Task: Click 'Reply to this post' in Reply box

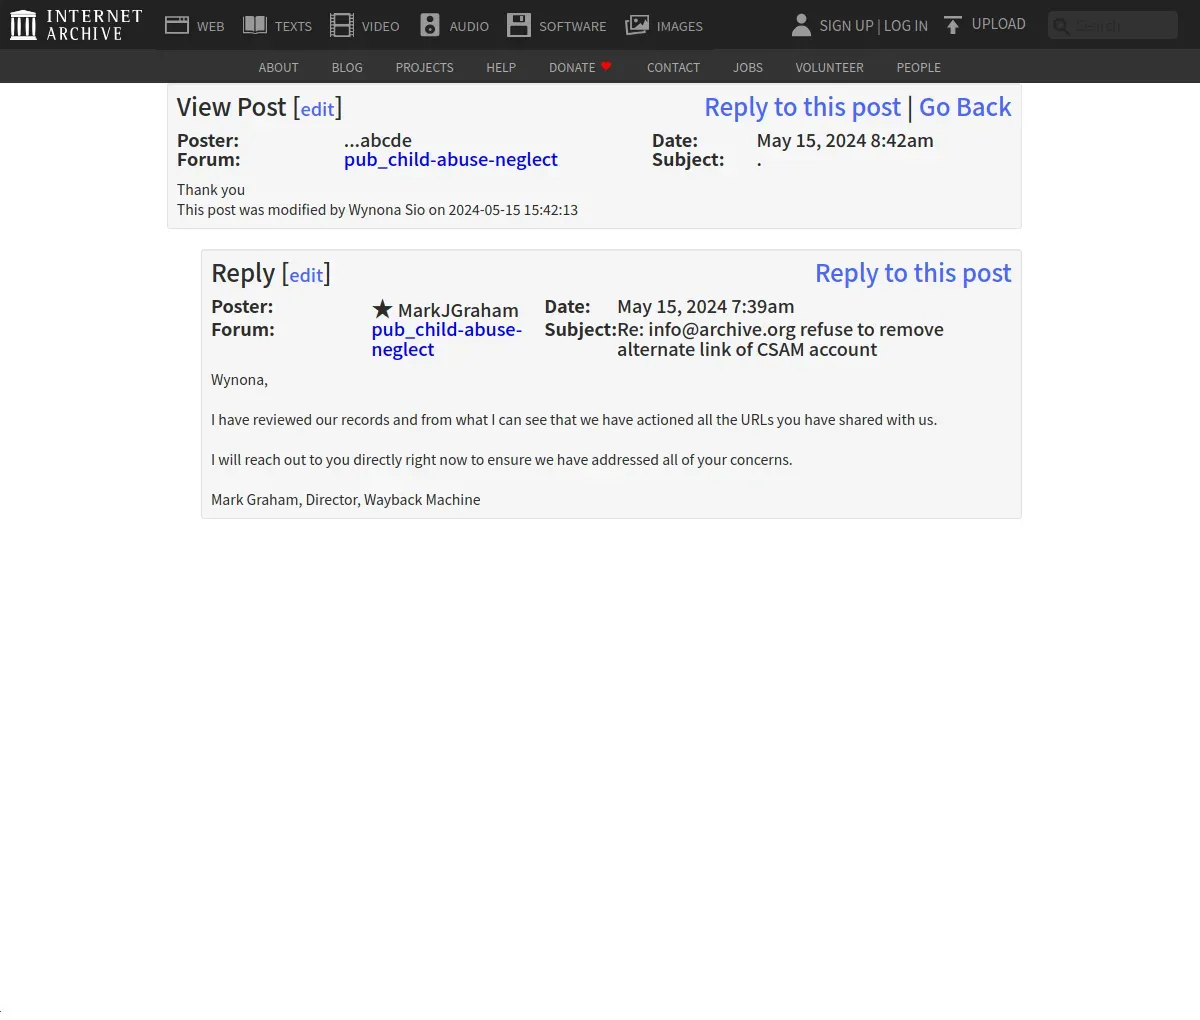Action: (x=913, y=273)
